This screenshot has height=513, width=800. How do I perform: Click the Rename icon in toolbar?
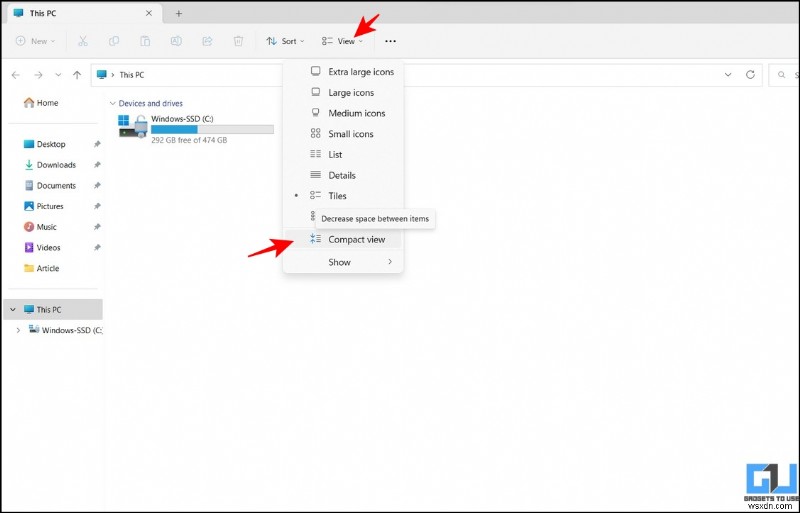(x=176, y=41)
